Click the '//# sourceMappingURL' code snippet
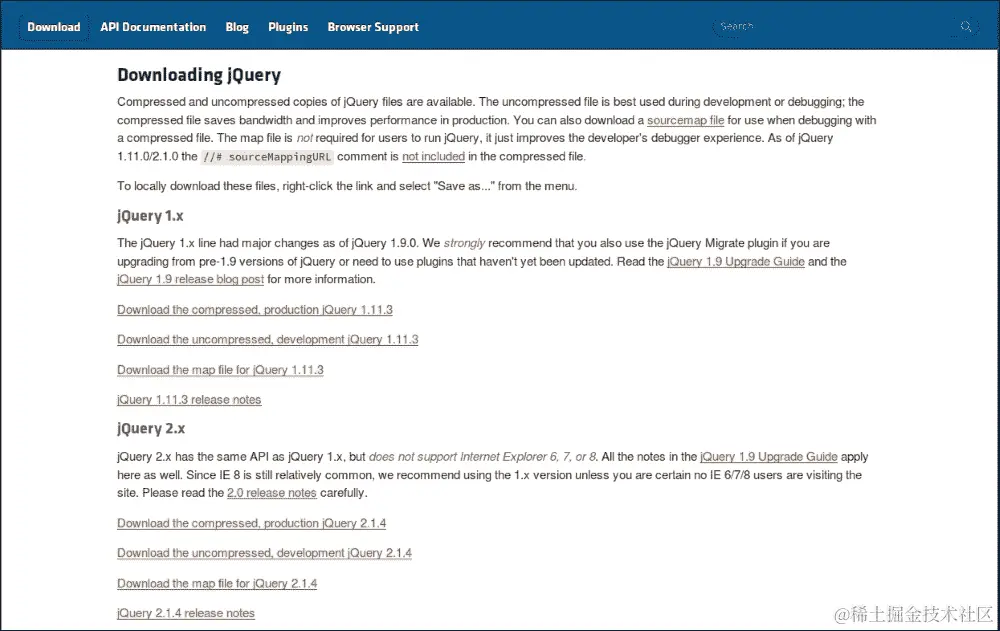 (267, 157)
